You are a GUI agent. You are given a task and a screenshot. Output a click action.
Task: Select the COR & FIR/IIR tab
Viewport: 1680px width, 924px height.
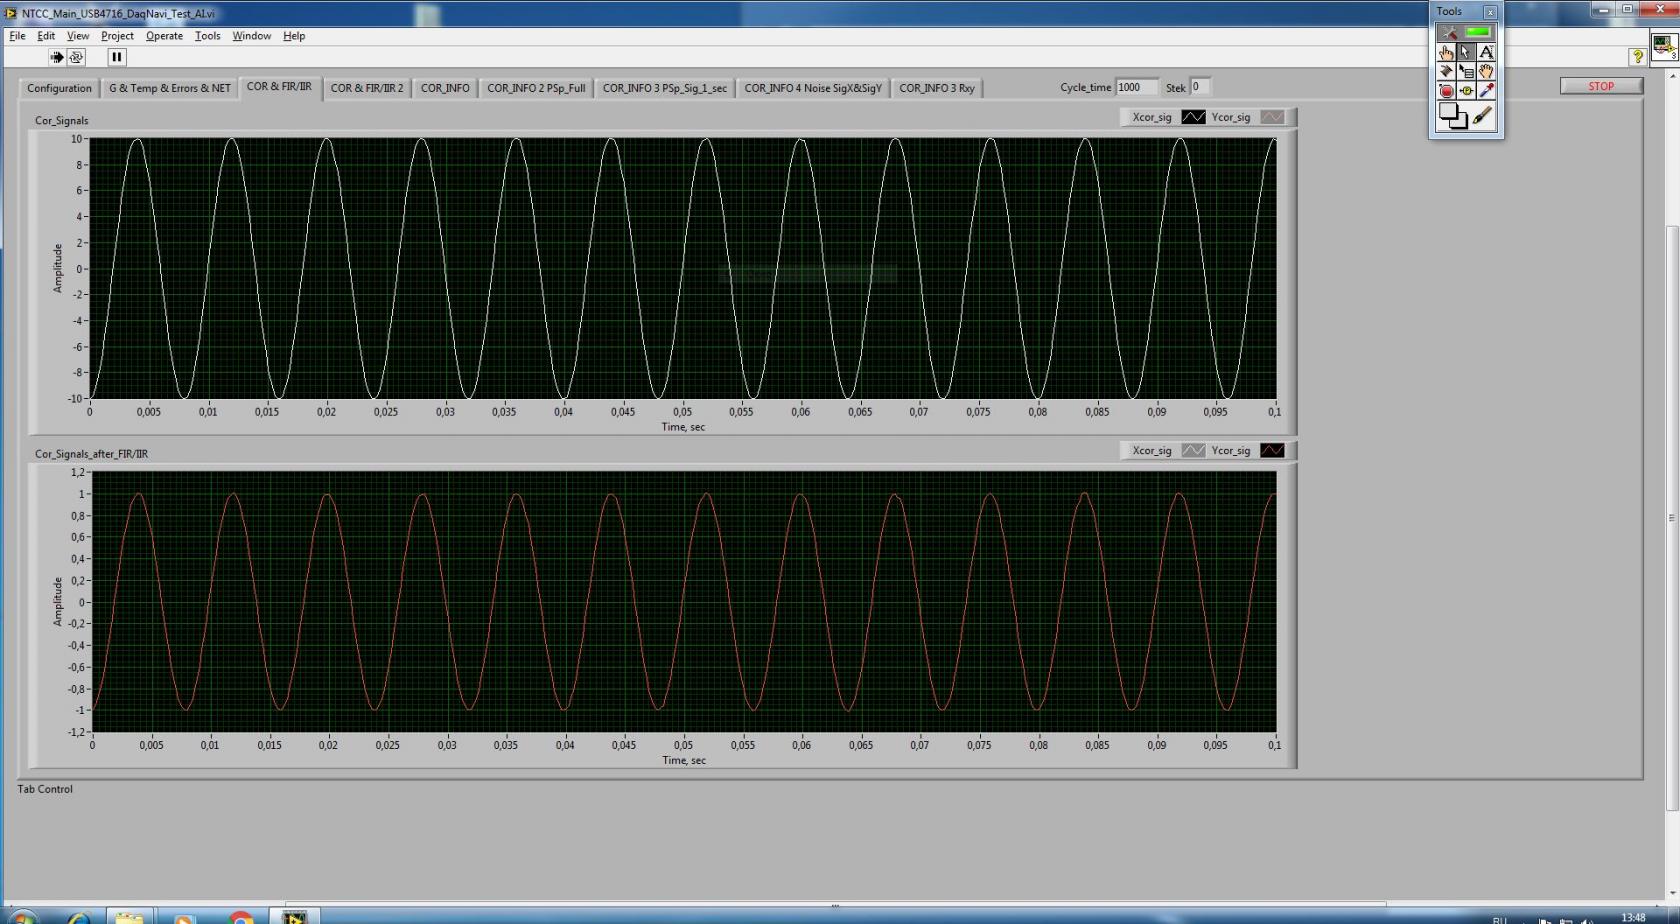point(279,87)
